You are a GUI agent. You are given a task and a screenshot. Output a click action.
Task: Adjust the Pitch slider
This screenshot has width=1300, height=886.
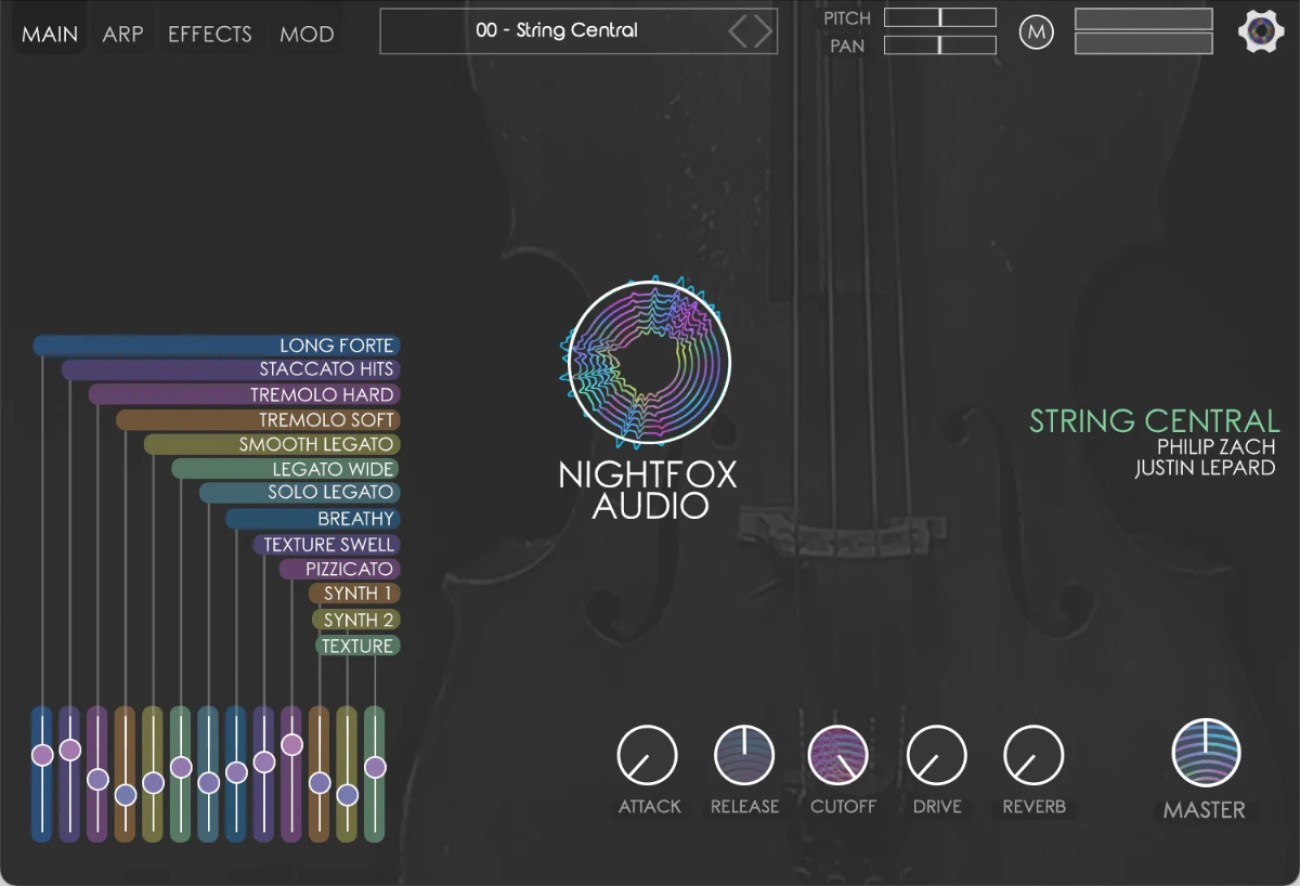(940, 17)
